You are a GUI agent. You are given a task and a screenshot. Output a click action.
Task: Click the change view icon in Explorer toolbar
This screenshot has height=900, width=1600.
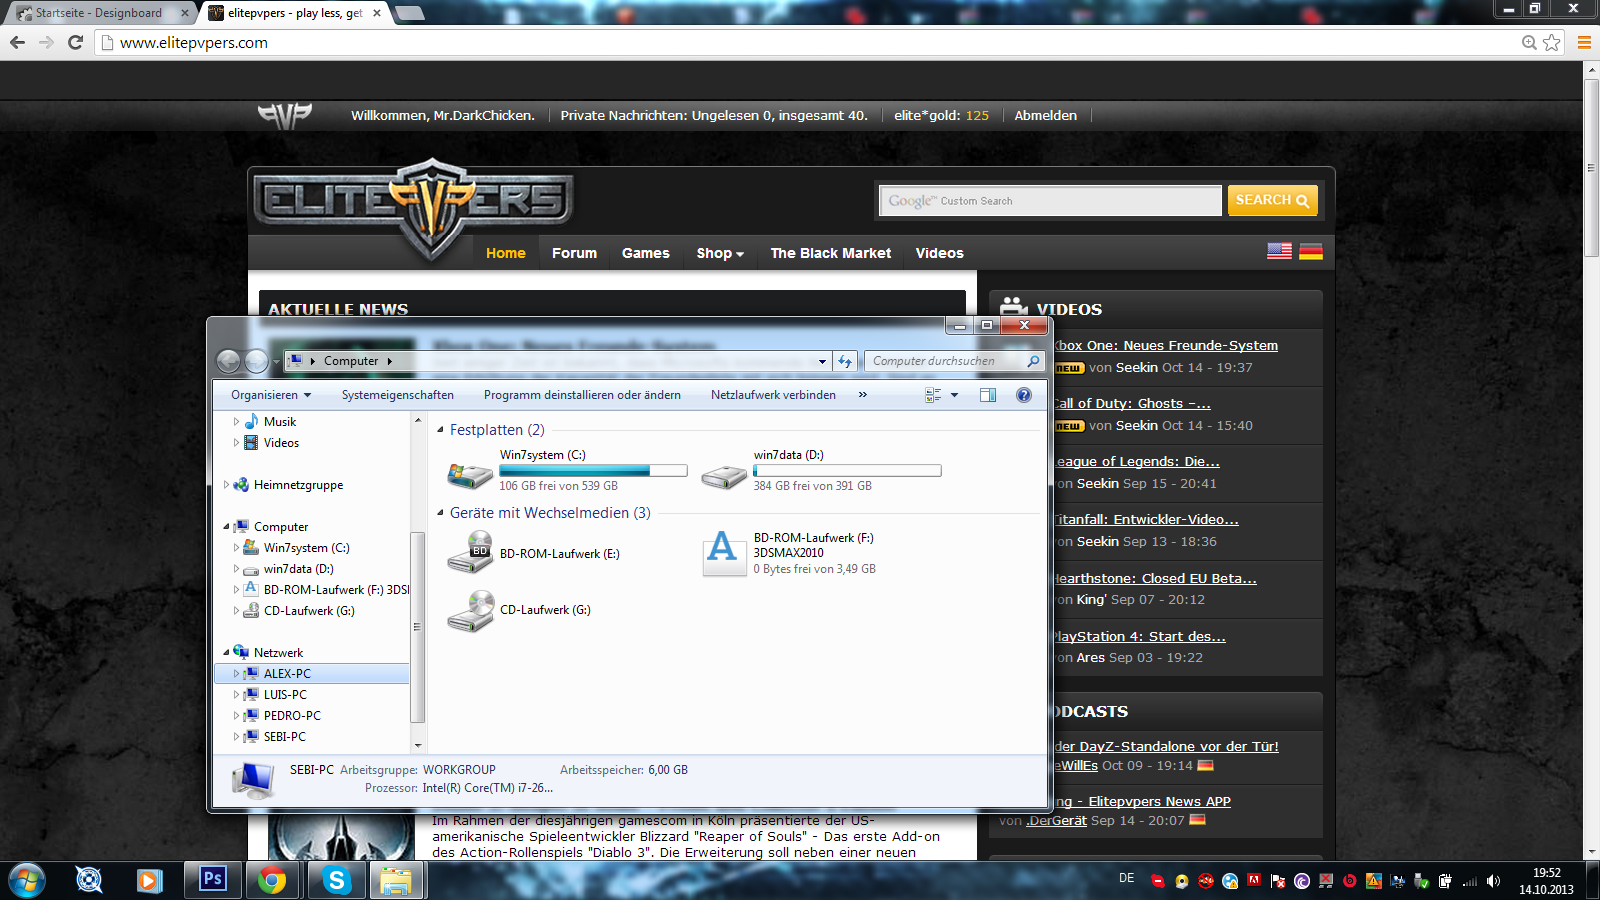tap(933, 395)
